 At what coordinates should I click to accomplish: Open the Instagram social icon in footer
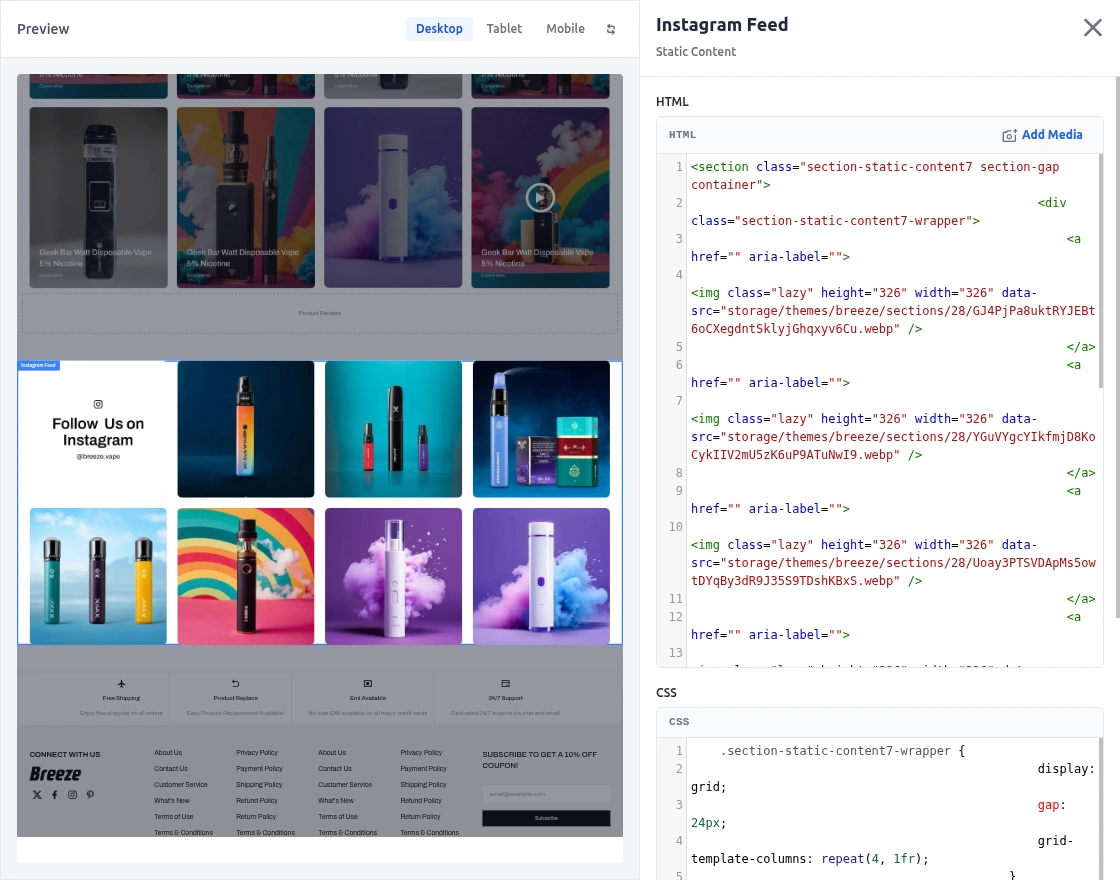(72, 795)
